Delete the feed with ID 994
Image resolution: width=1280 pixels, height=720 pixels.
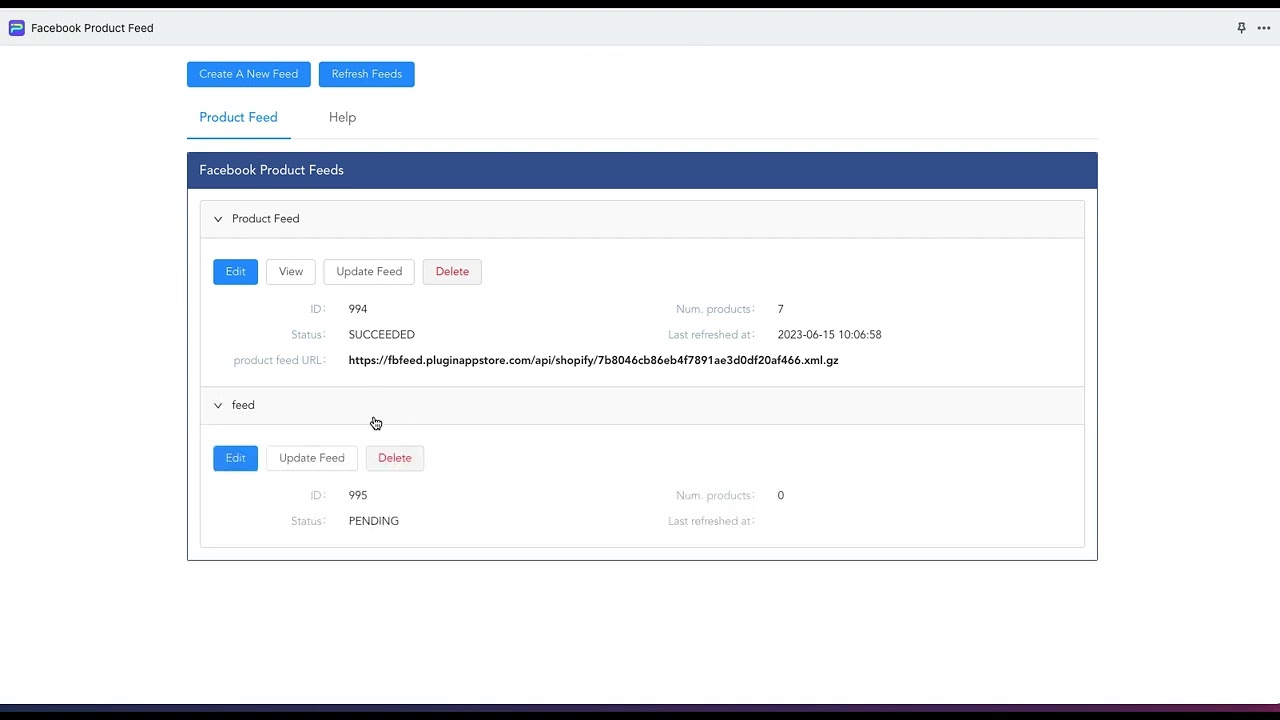pos(452,271)
